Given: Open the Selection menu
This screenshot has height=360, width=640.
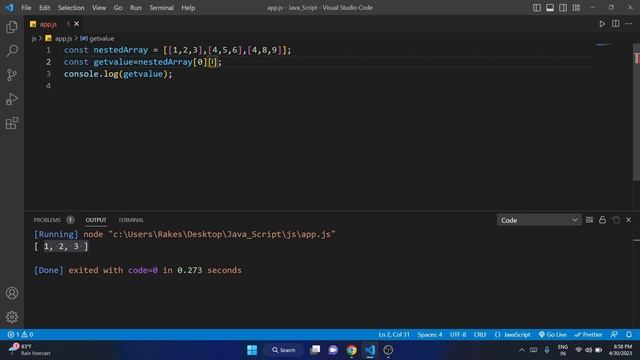Looking at the screenshot, I should (71, 8).
